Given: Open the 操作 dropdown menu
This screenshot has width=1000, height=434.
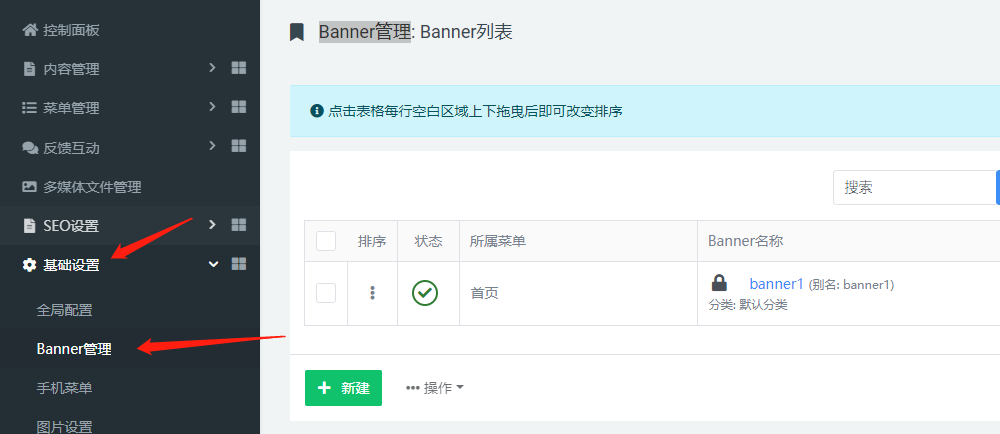Looking at the screenshot, I should (x=435, y=388).
